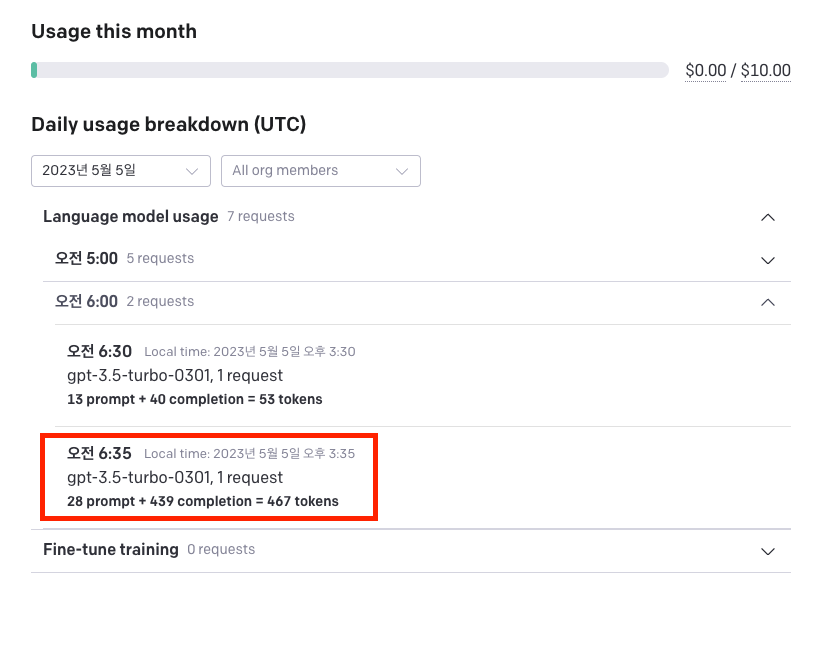Open the date picker dropdown arrow
831x648 pixels.
(x=193, y=171)
